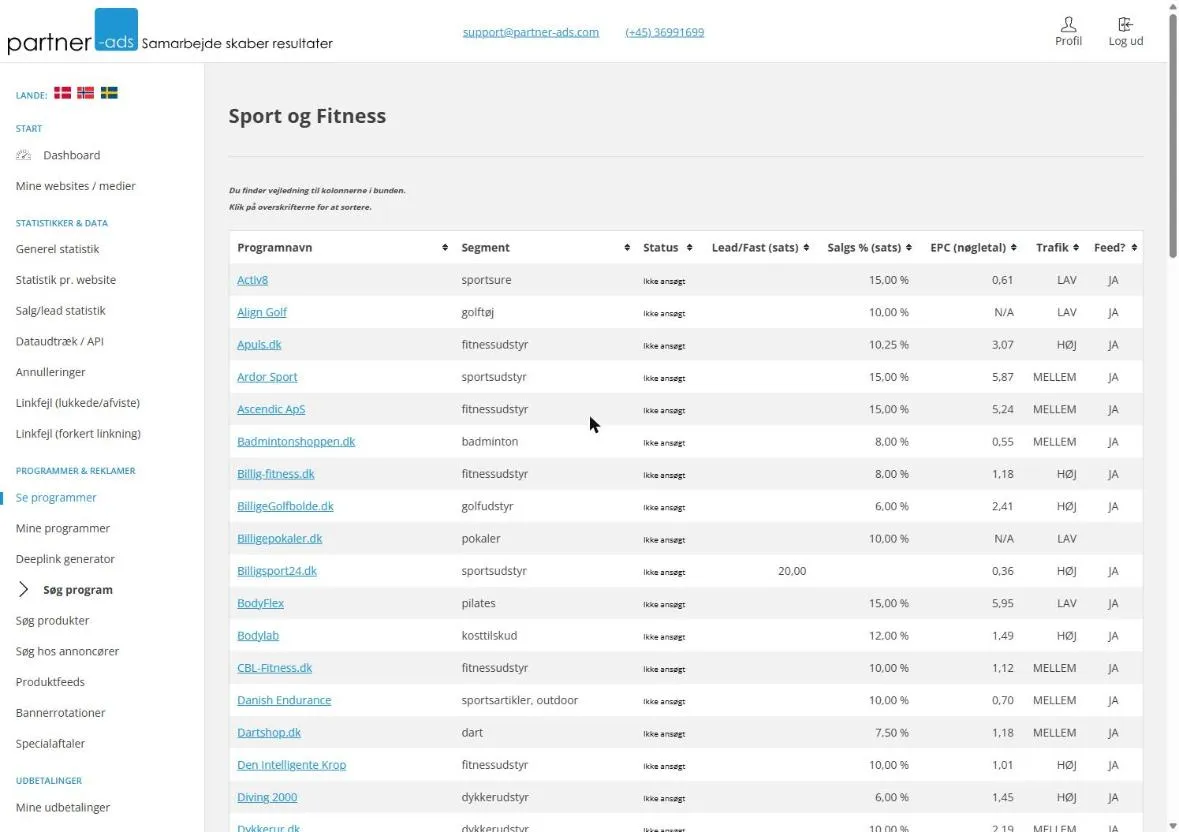Open the Align Golf program link
Image resolution: width=1179 pixels, height=832 pixels.
click(x=262, y=312)
